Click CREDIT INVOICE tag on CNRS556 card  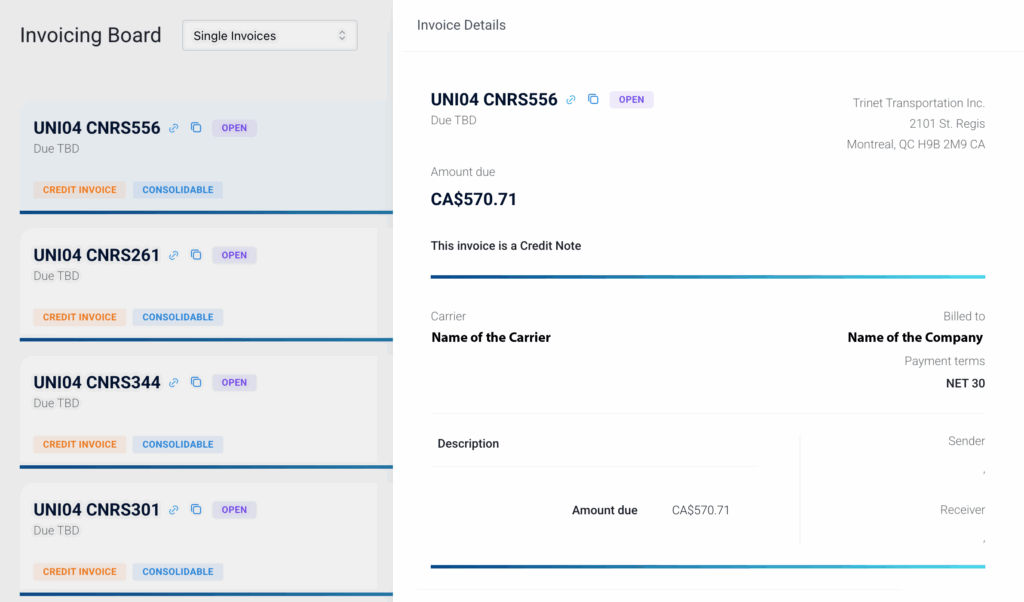(x=79, y=190)
